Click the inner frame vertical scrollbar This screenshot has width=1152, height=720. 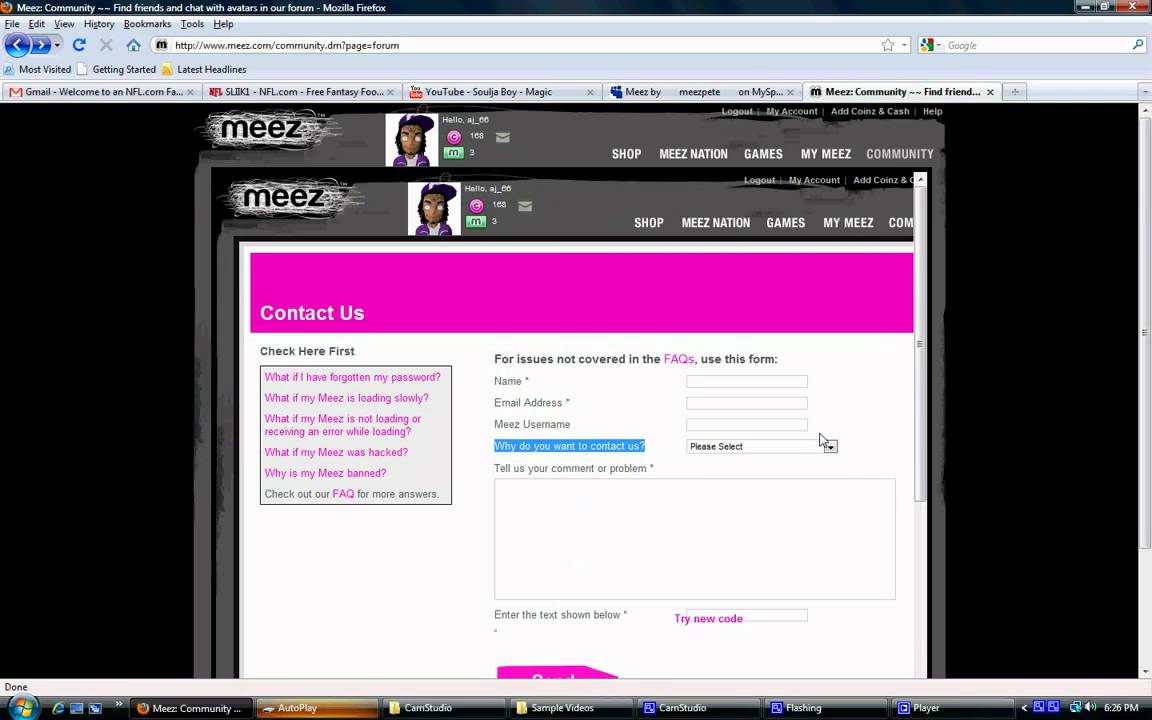(x=920, y=425)
